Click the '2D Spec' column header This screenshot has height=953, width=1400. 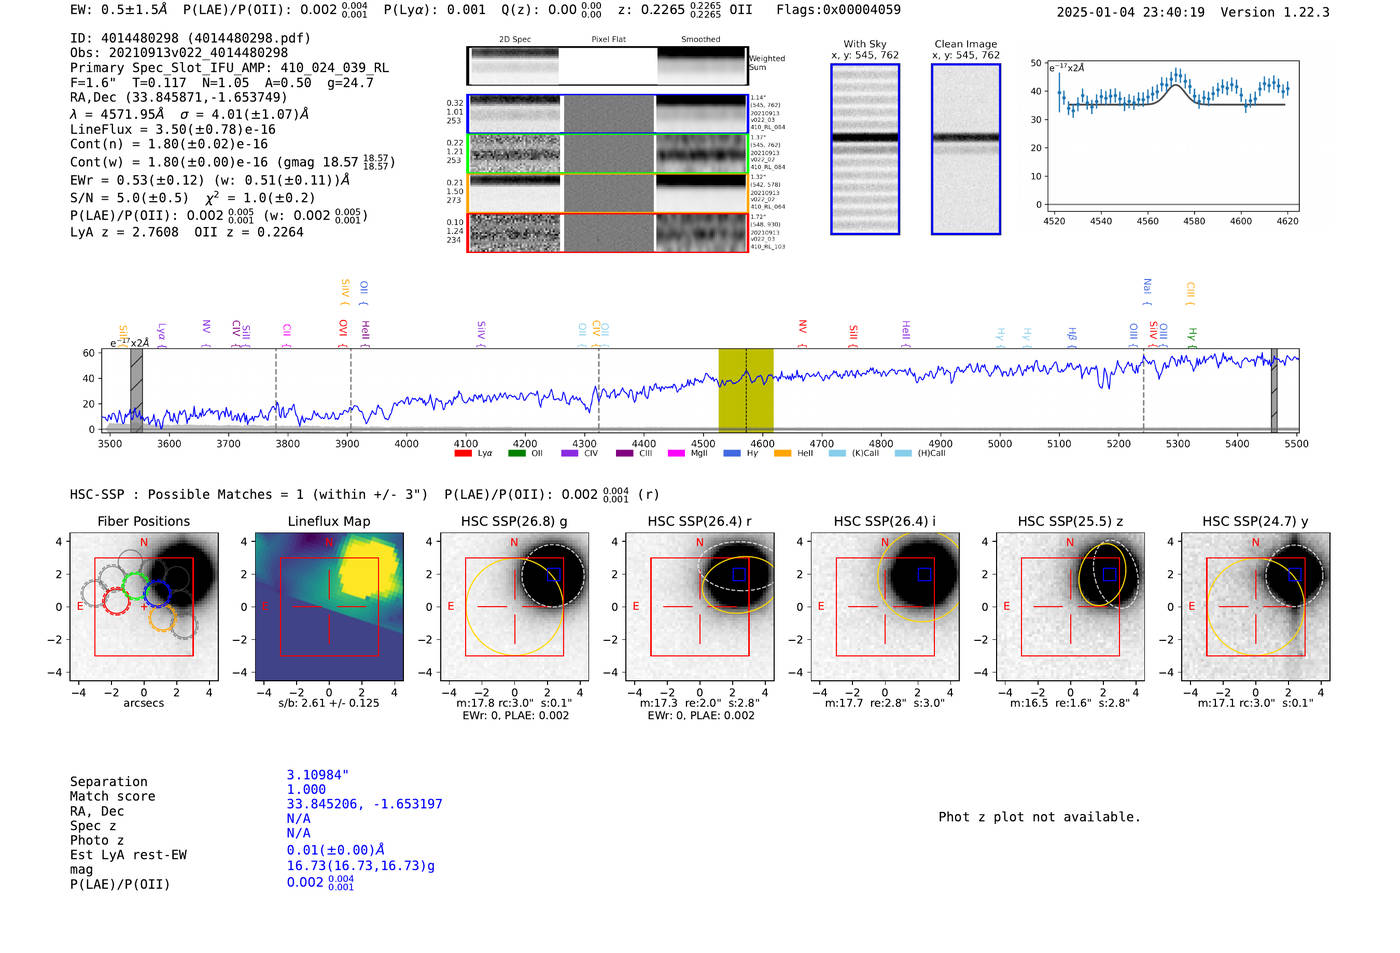(x=515, y=39)
